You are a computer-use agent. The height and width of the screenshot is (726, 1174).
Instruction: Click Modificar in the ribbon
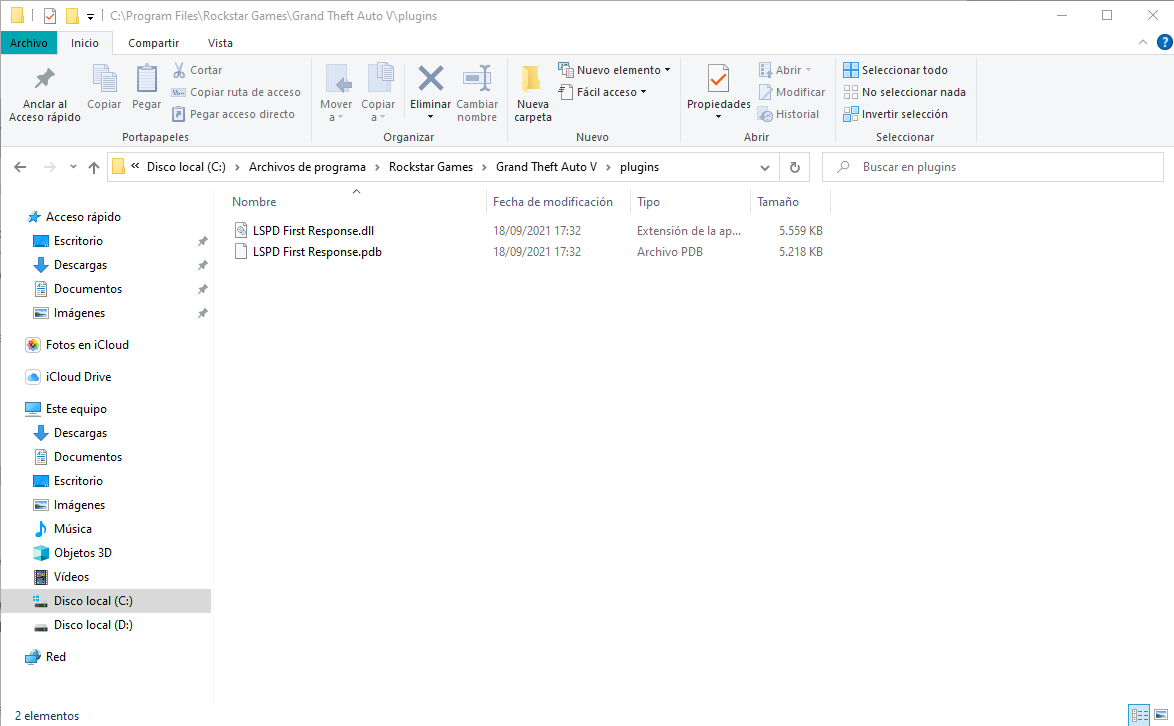click(x=791, y=92)
